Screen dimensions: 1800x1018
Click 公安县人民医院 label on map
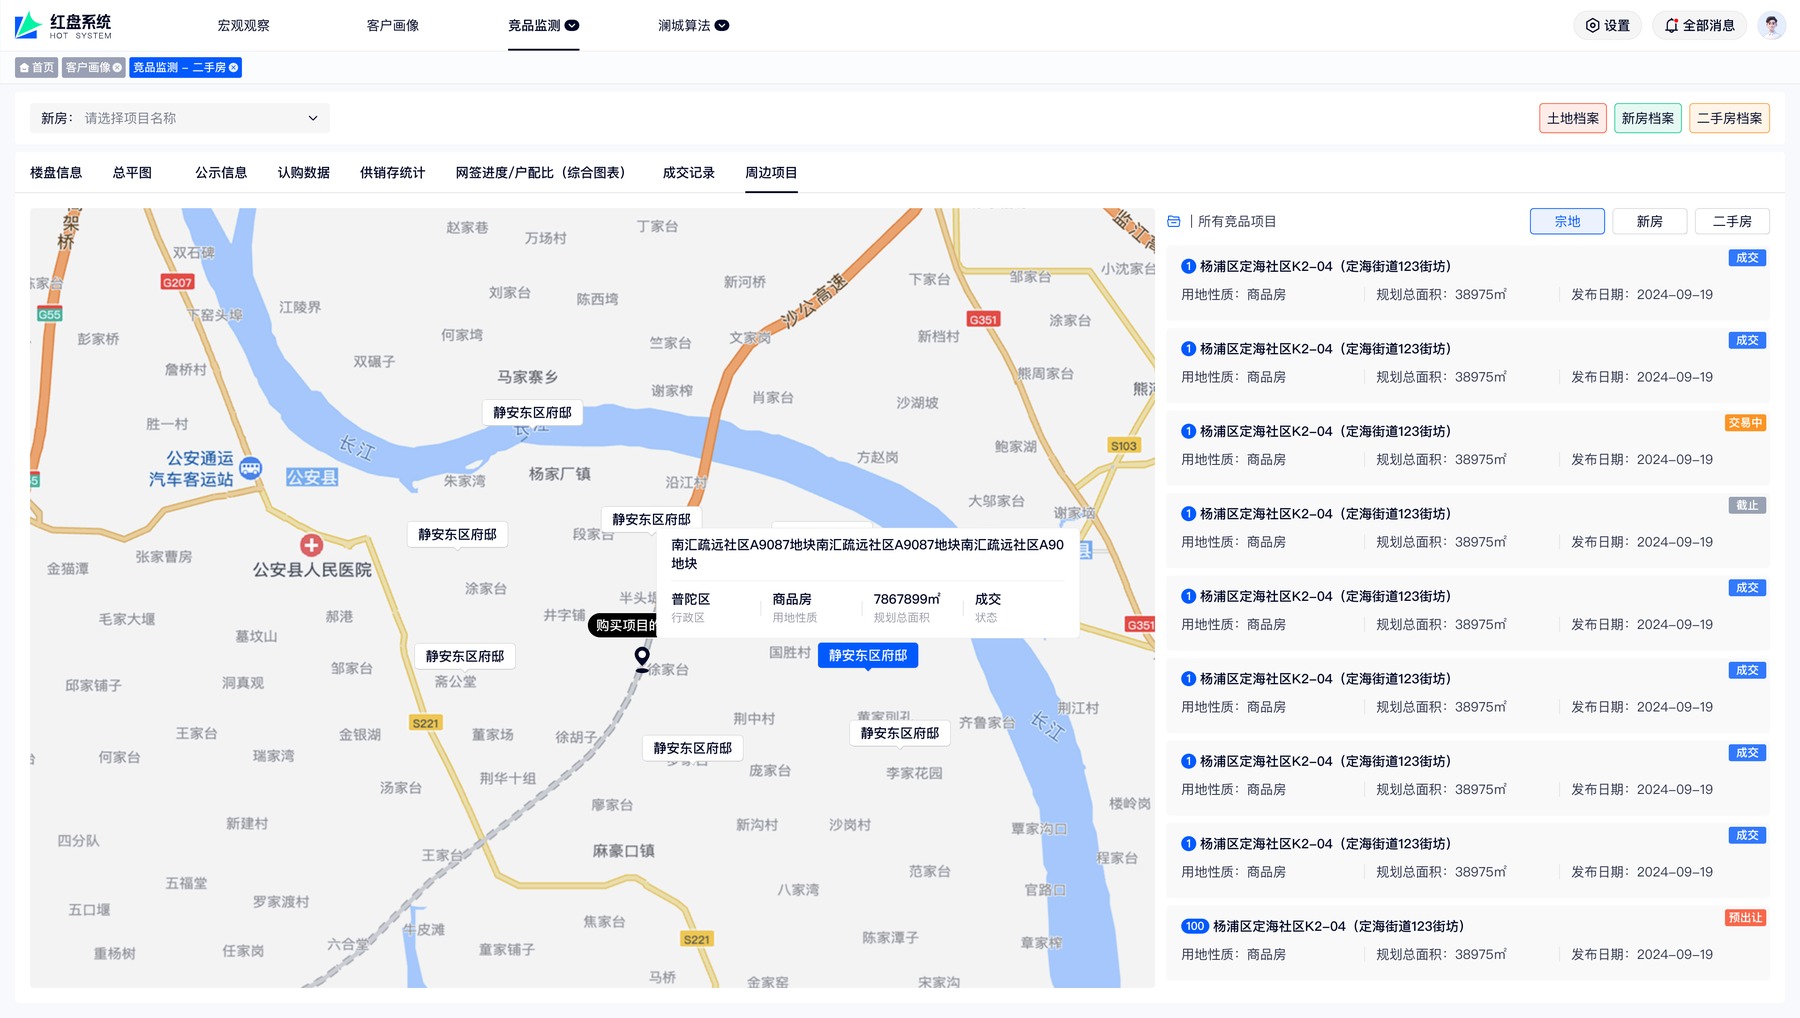pos(312,570)
